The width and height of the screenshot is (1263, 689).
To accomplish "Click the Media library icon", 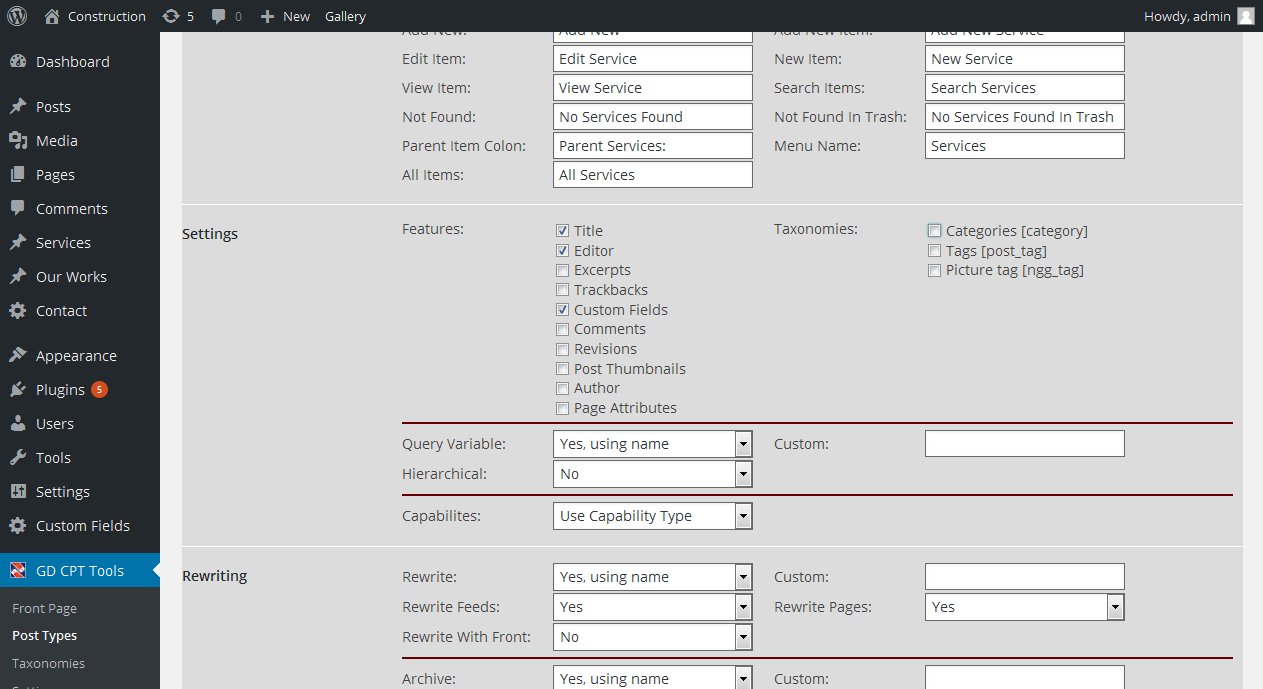I will point(18,141).
